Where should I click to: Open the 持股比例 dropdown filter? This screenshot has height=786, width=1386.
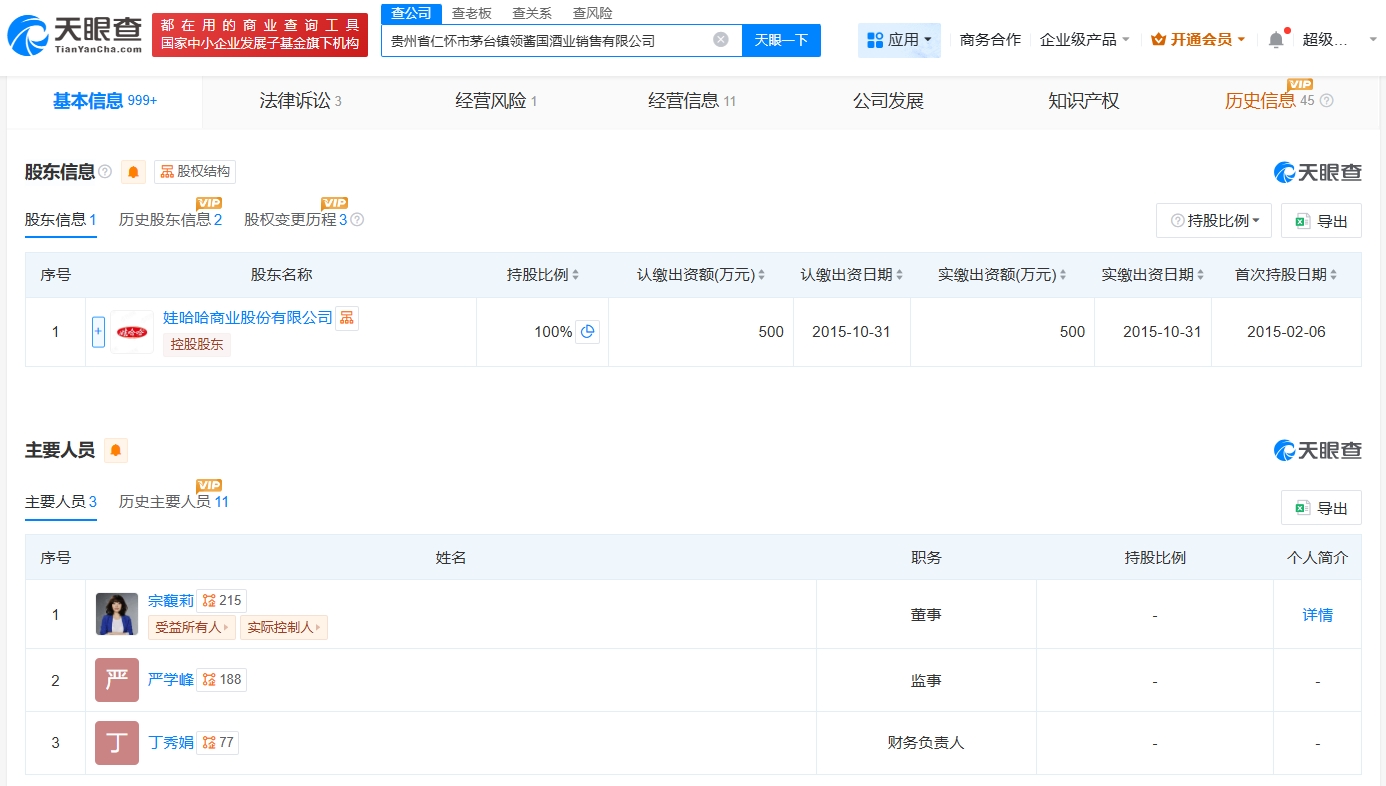[1214, 221]
